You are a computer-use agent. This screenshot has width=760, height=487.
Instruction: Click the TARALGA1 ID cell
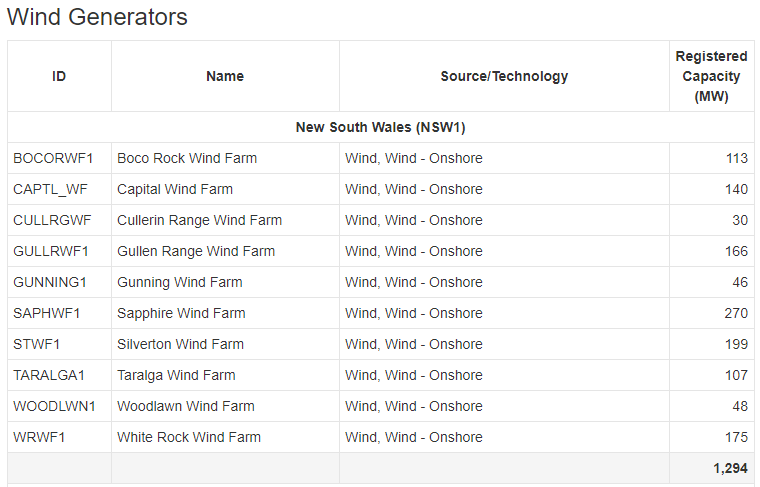[49, 375]
